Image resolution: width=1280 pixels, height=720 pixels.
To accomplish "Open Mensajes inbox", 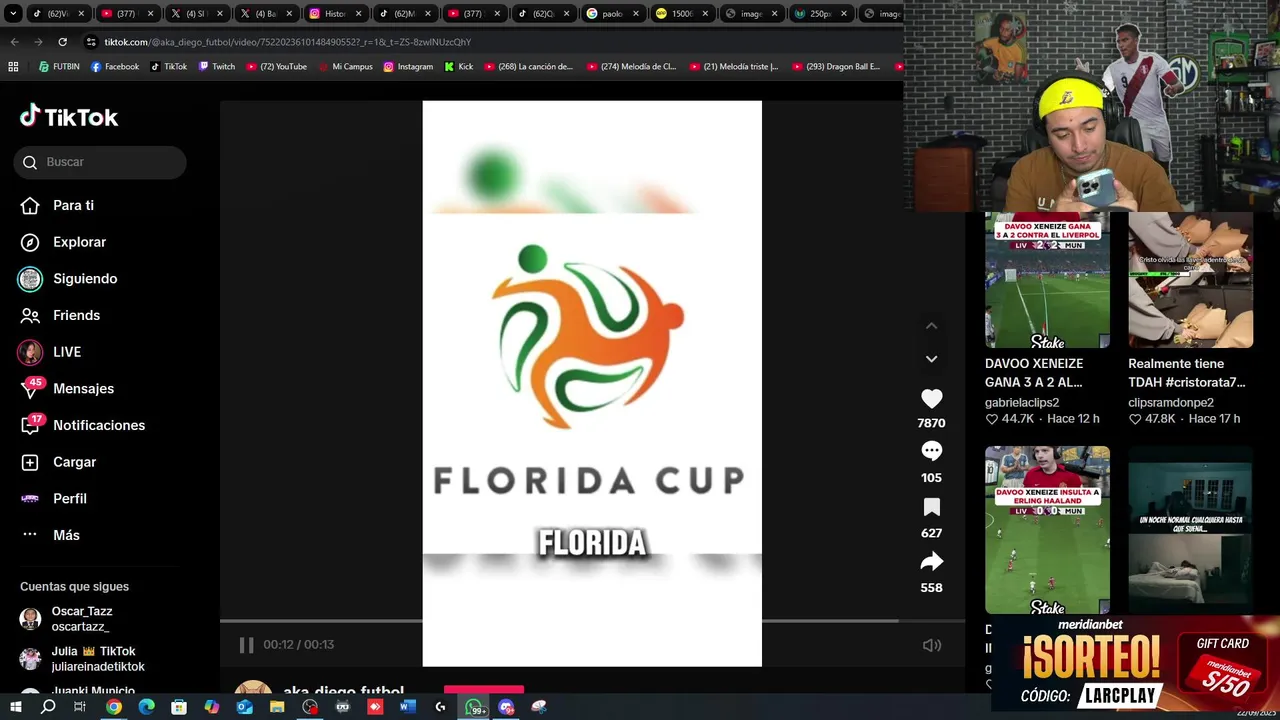I will pos(67,389).
